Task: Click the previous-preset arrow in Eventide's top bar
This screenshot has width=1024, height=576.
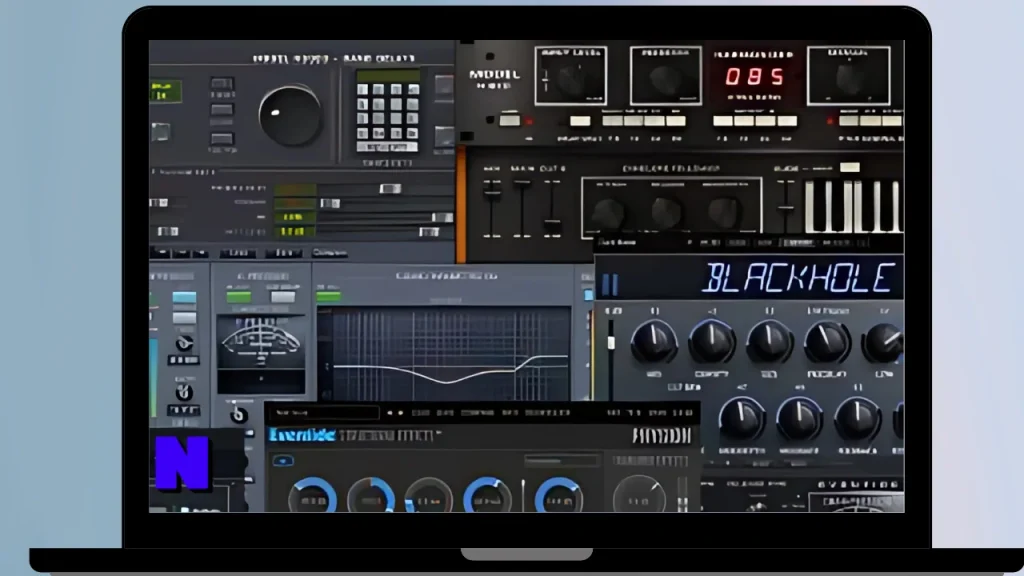Action: pos(390,413)
